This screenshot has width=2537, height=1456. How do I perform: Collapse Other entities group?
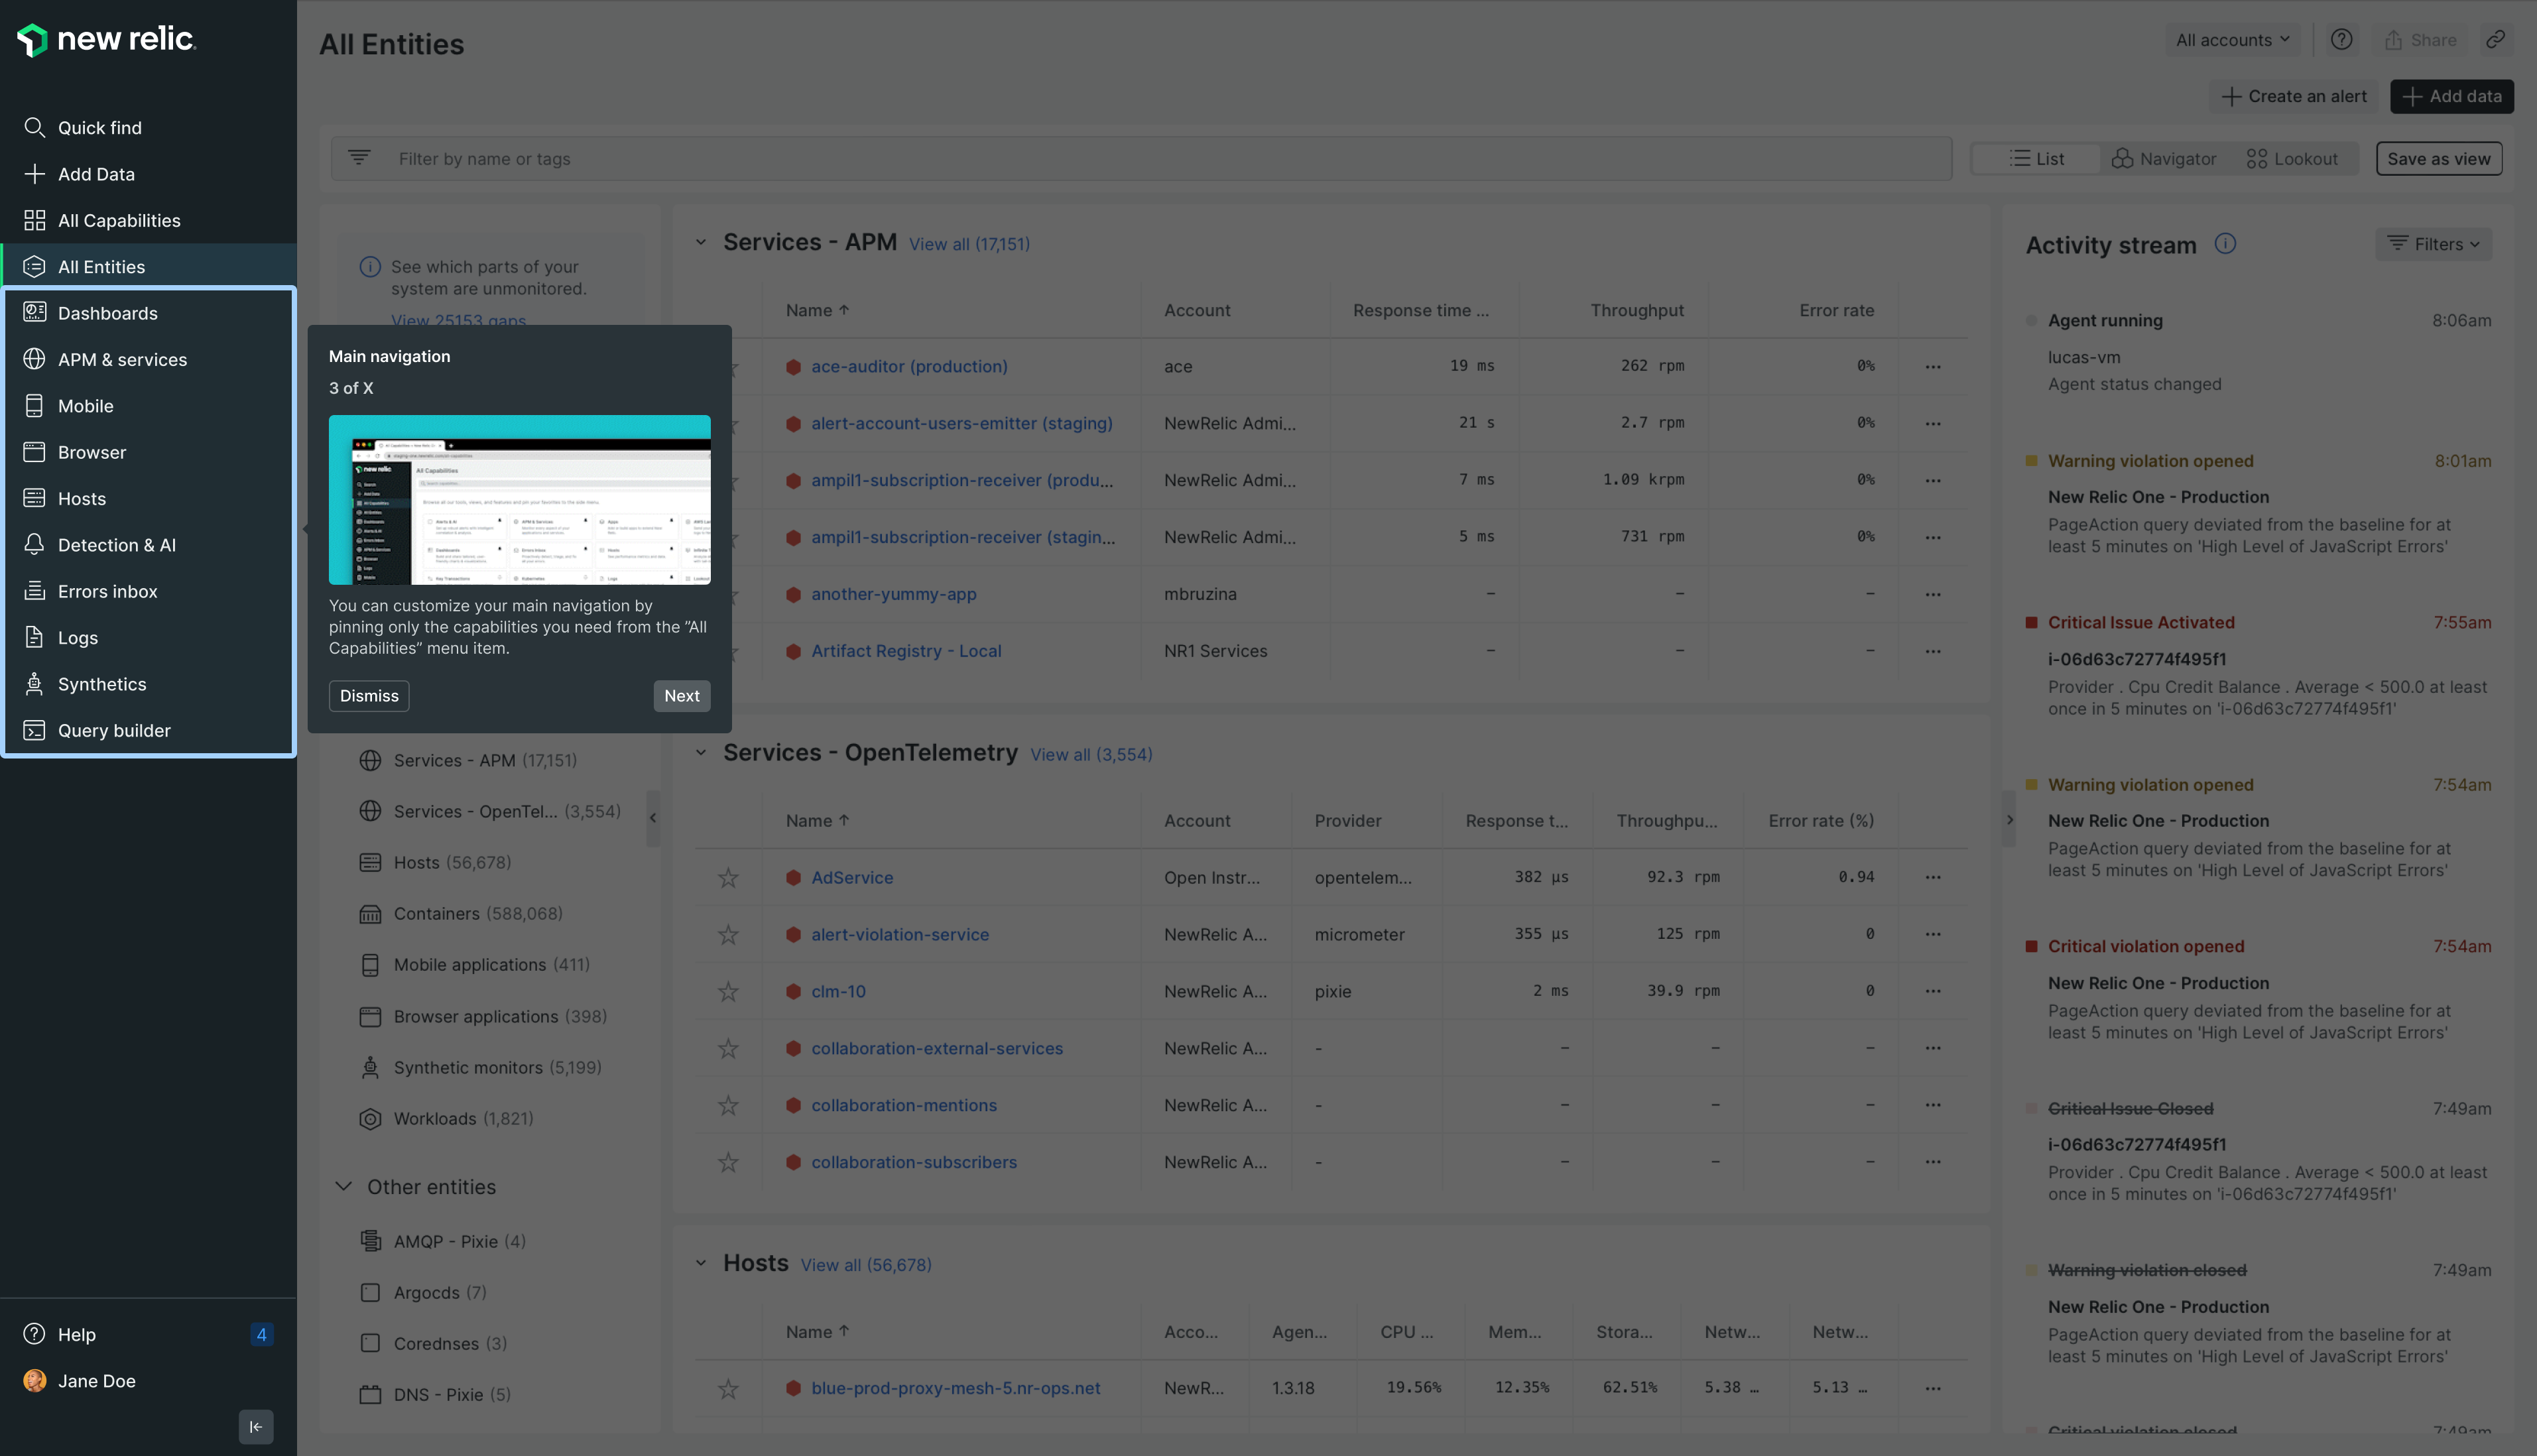[343, 1186]
